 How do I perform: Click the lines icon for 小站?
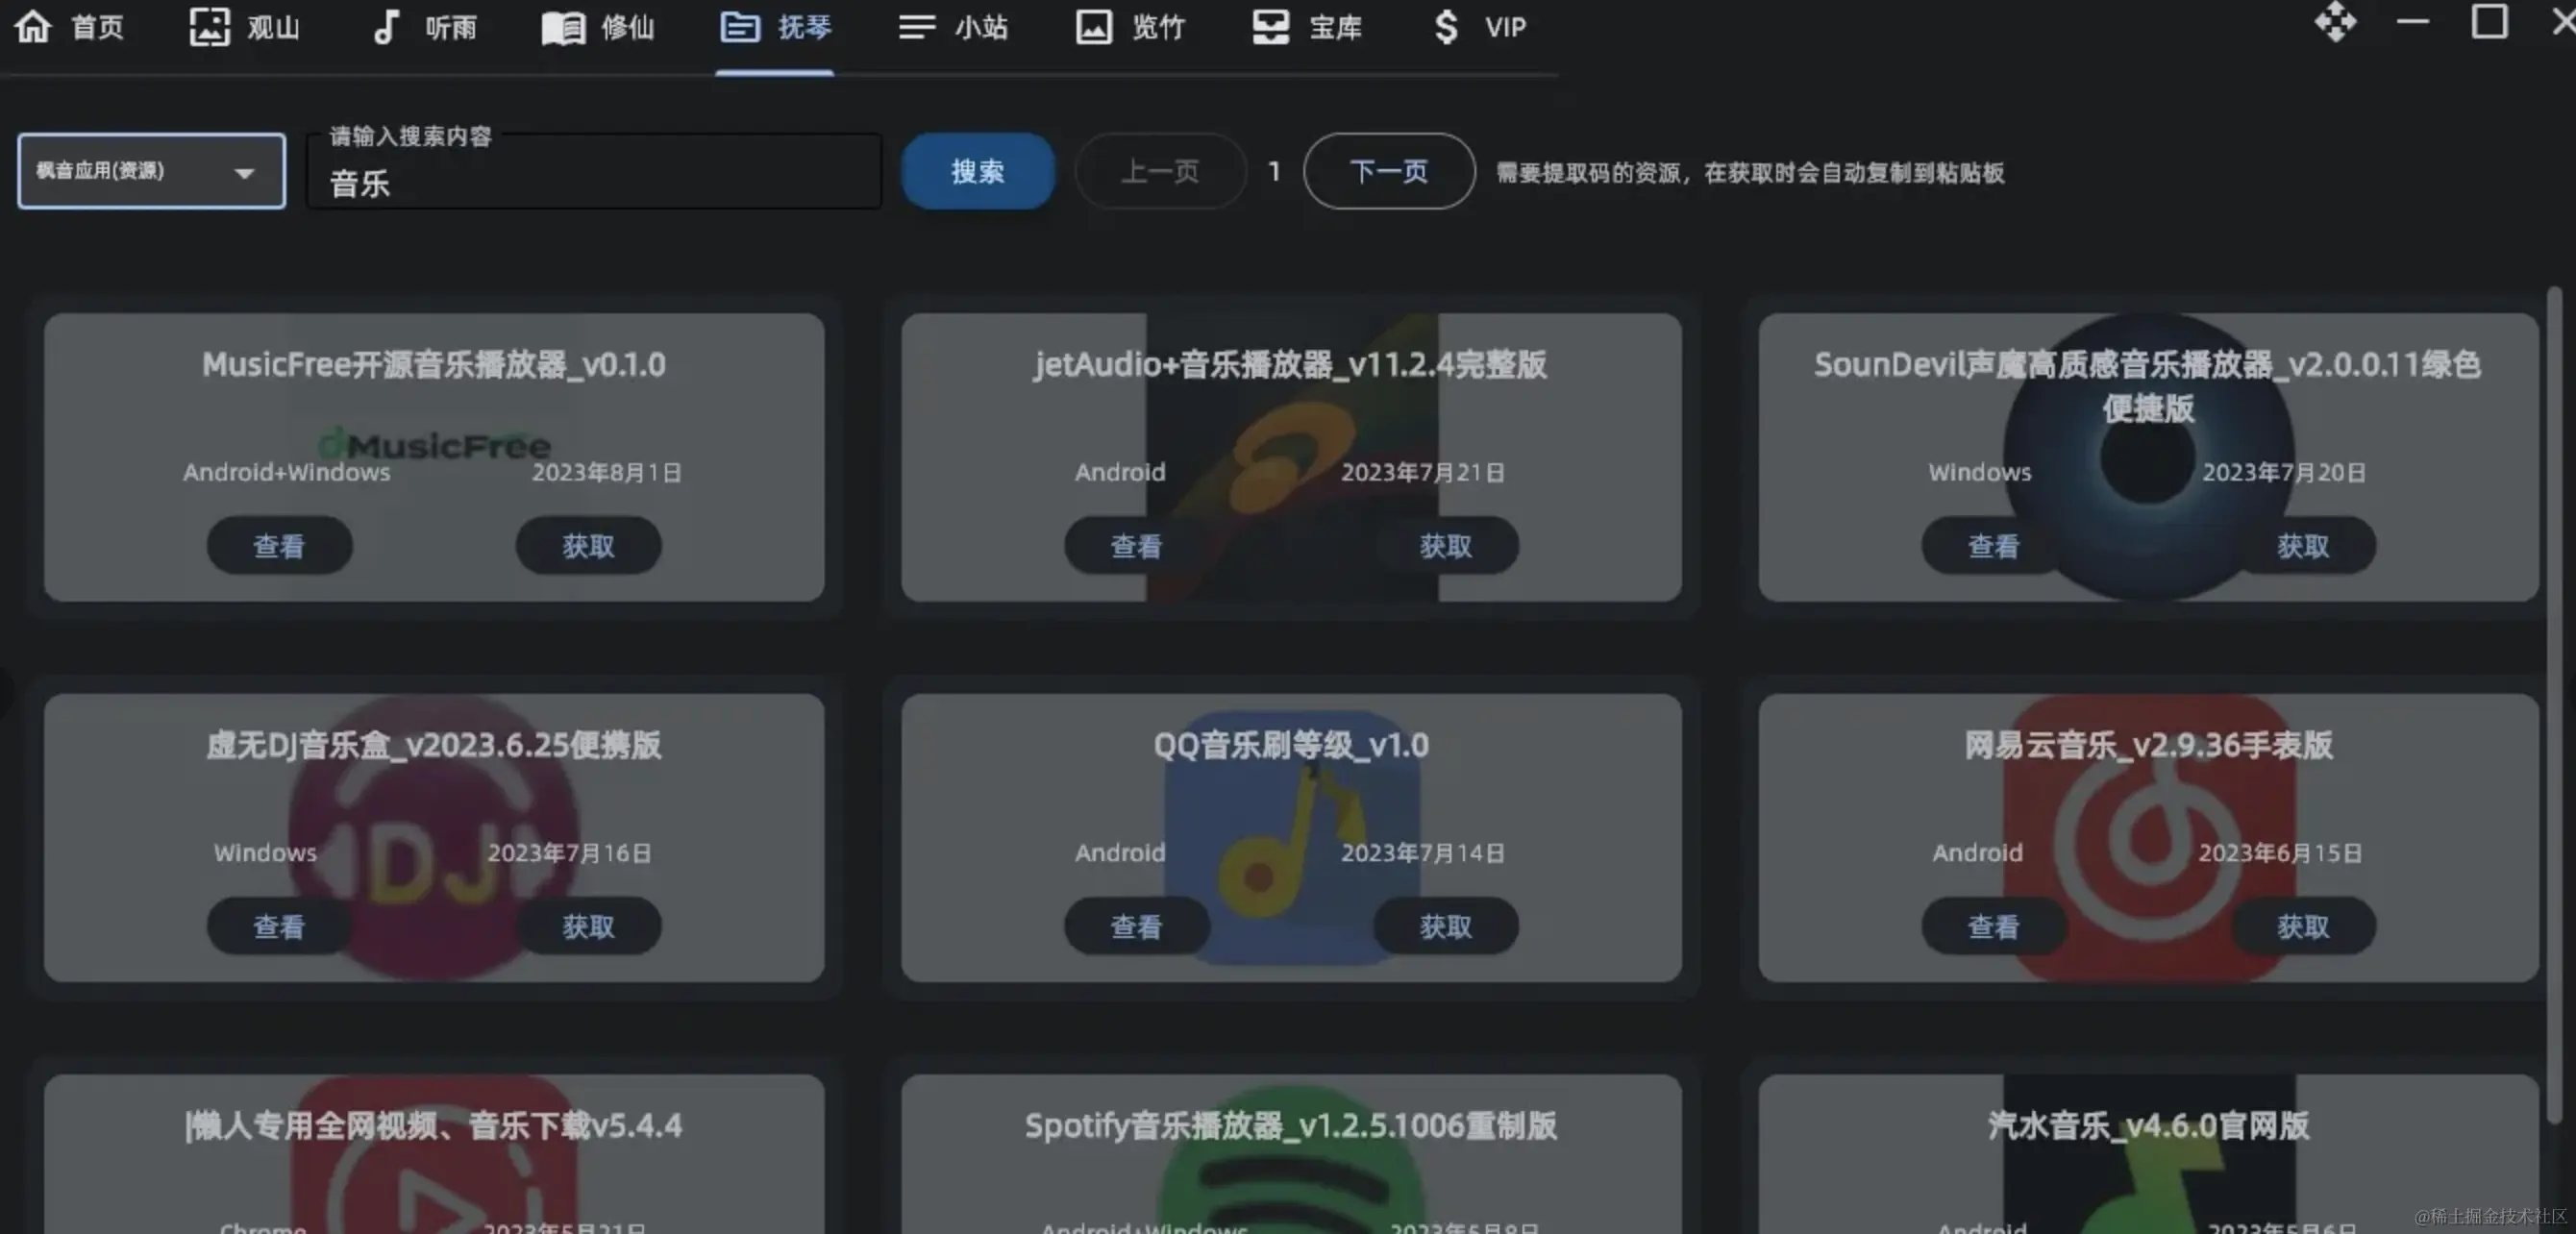pos(916,27)
